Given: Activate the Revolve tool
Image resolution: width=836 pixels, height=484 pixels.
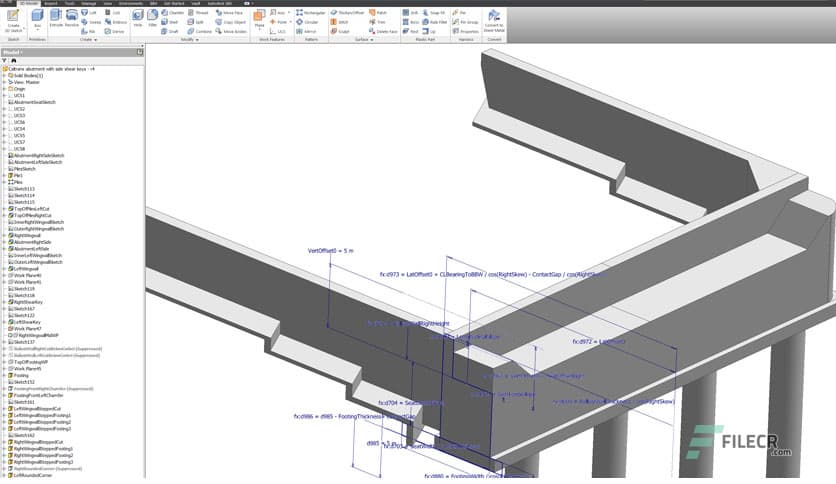Looking at the screenshot, I should point(72,19).
